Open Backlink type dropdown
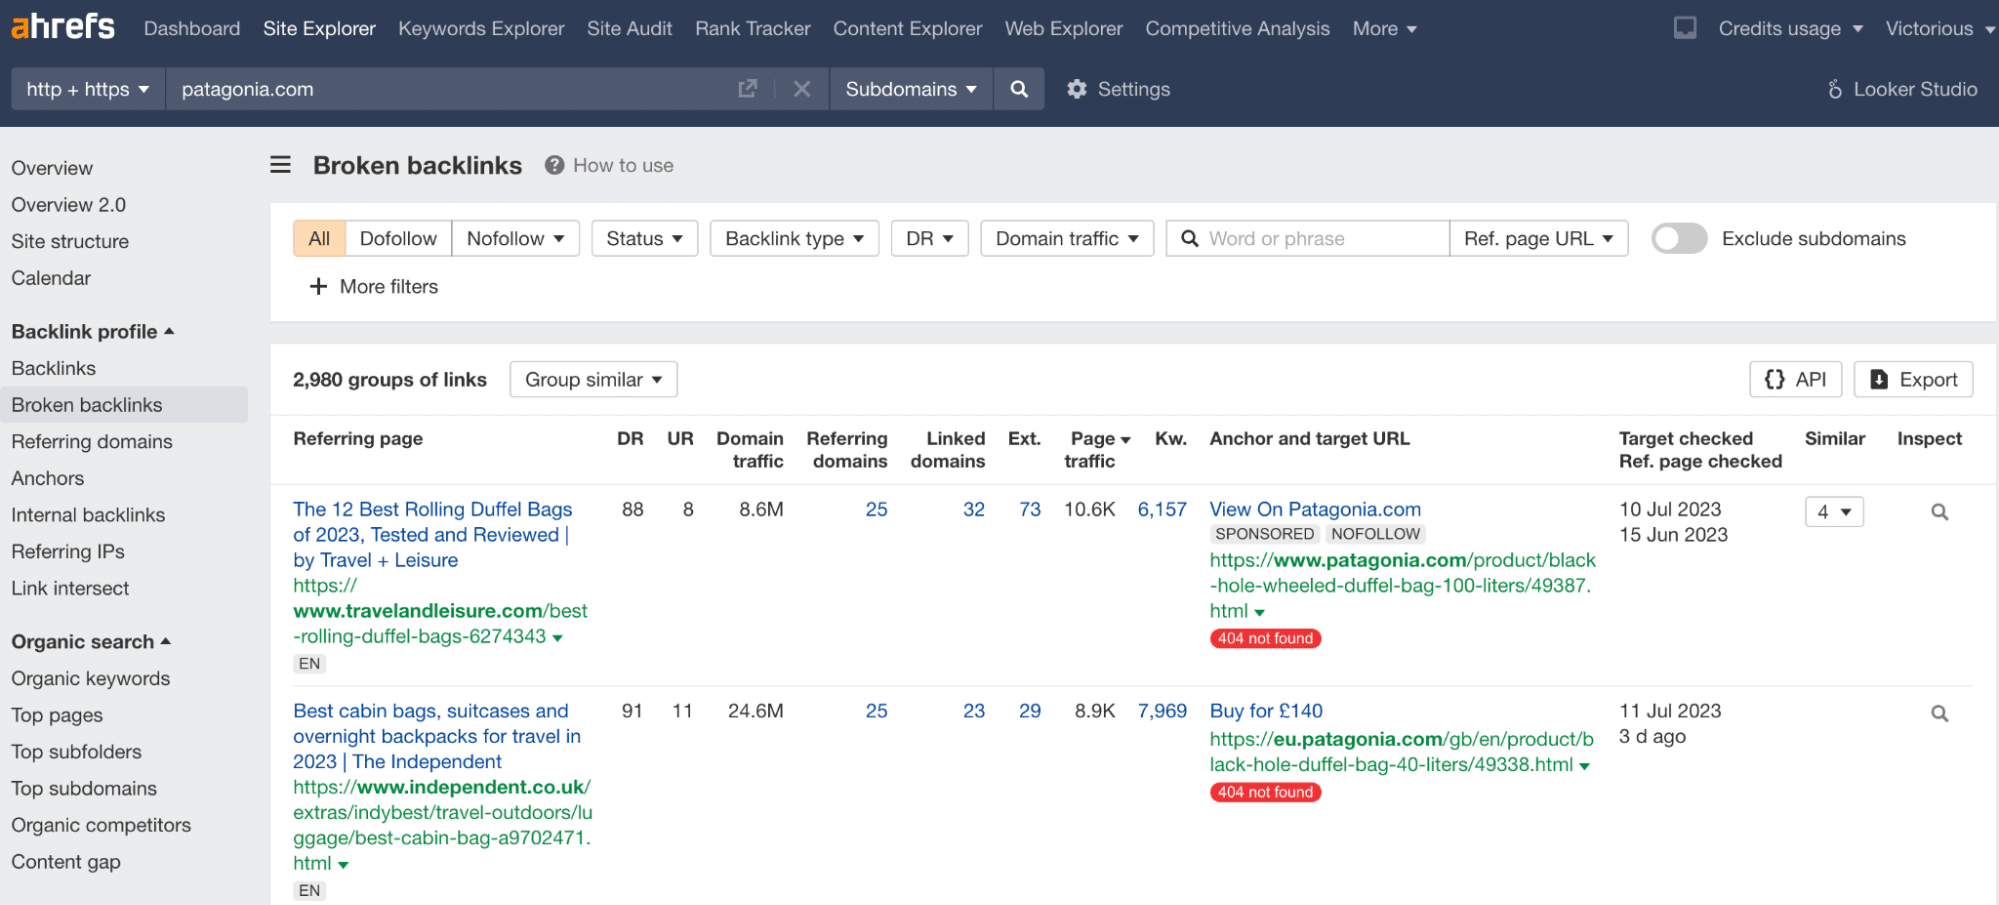Image resolution: width=1999 pixels, height=905 pixels. (794, 238)
